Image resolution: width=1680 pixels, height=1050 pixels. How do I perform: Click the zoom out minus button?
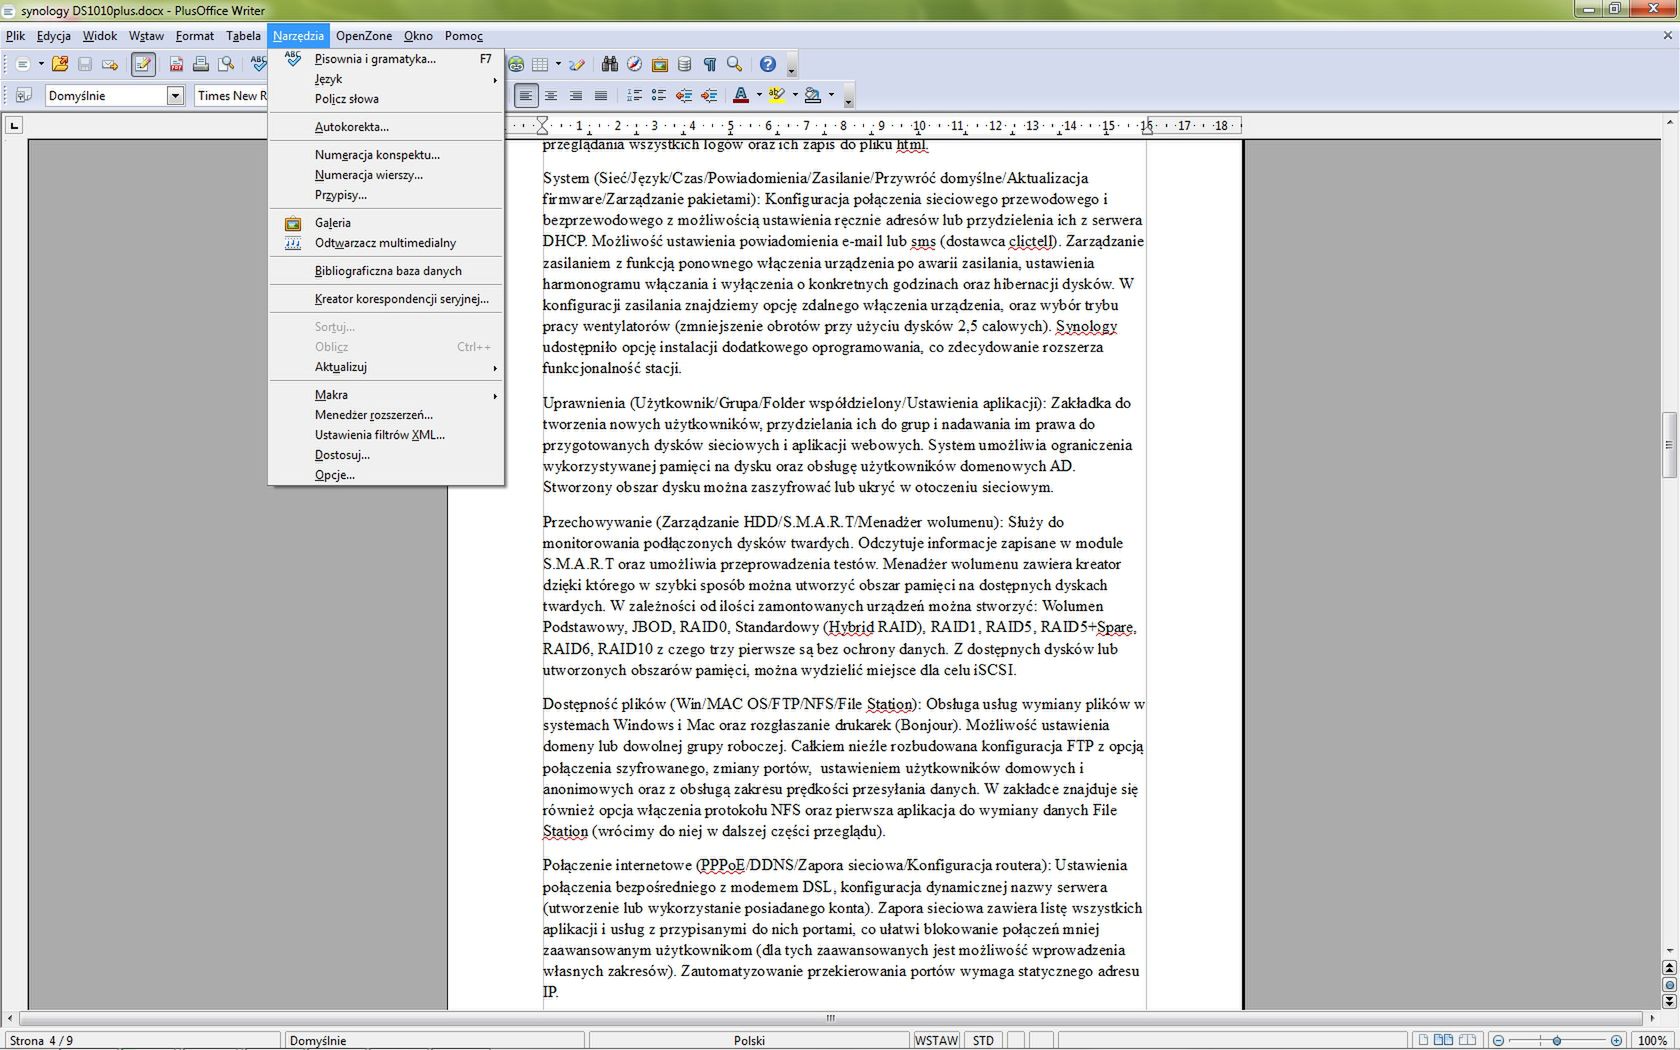click(x=1498, y=1041)
